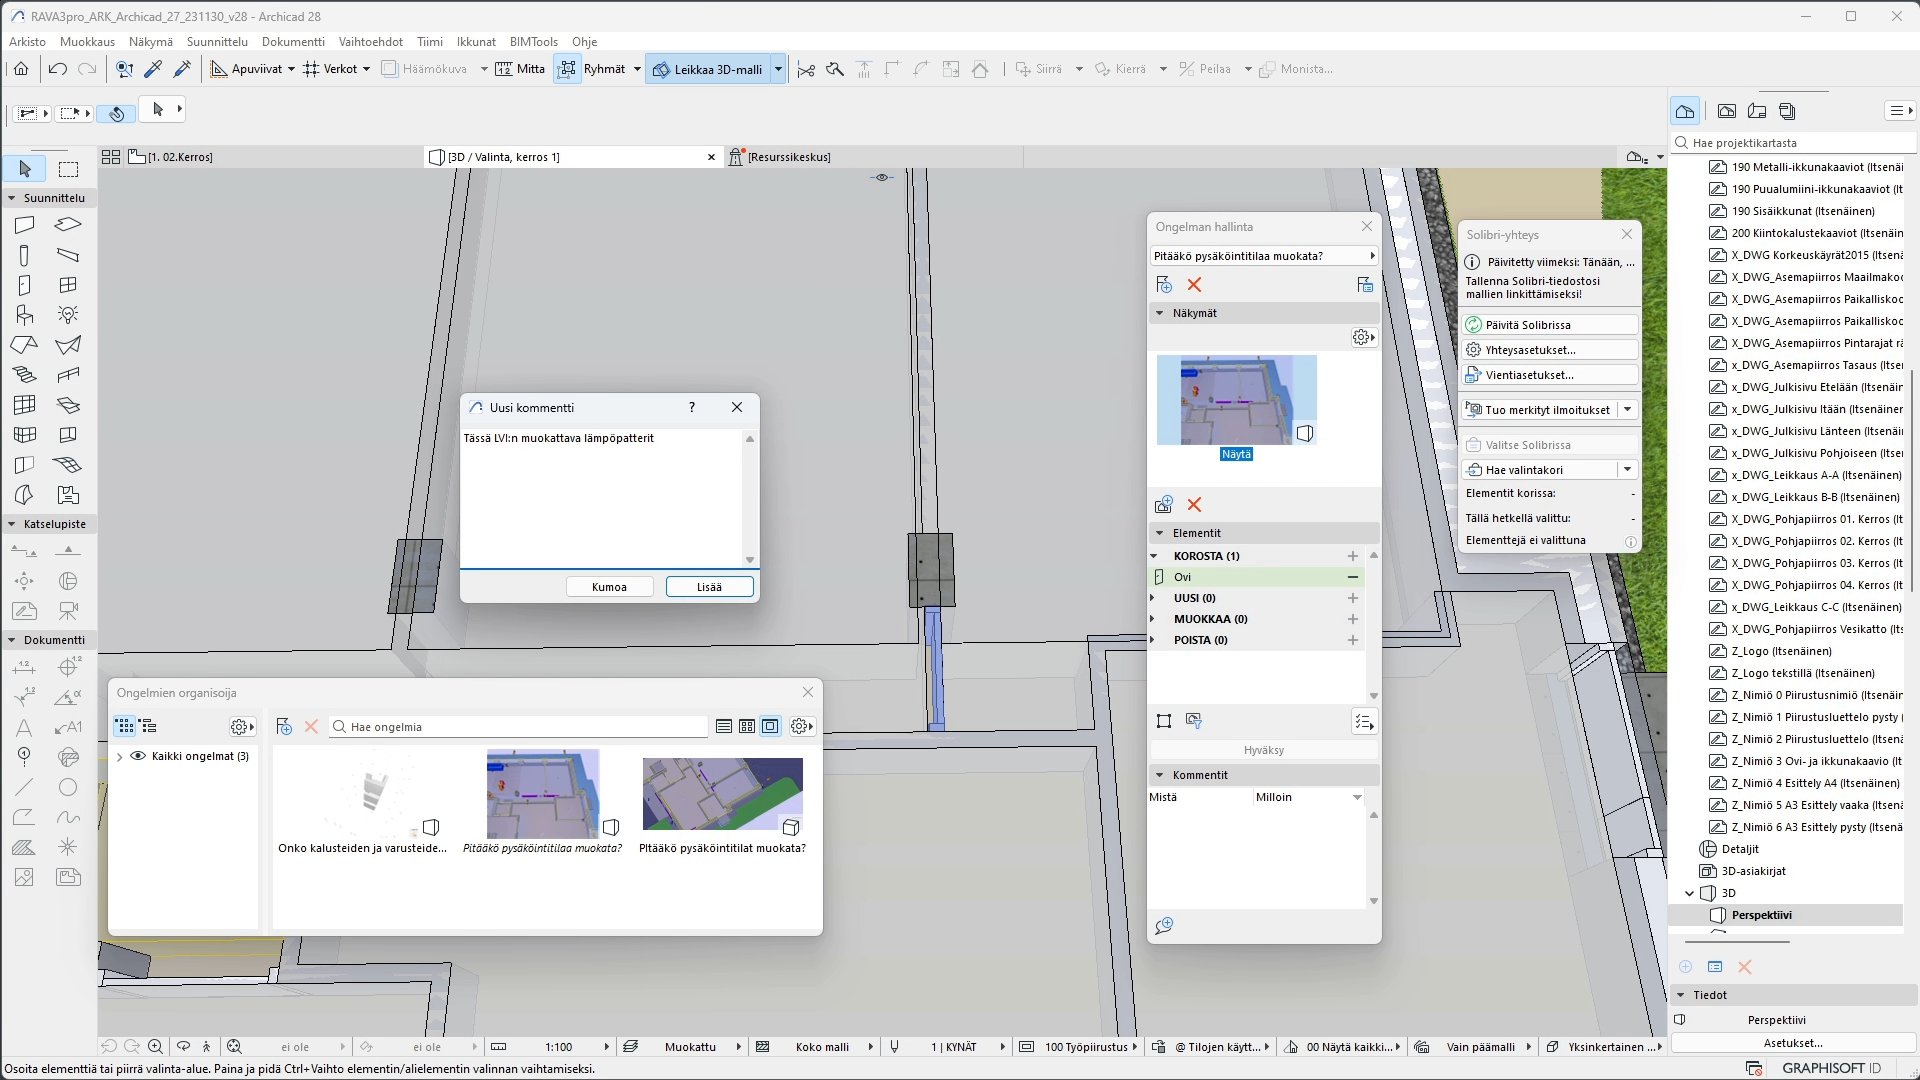Viewport: 1920px width, 1080px height.
Task: Switch organizer to large thumbnail view
Action: 770,727
